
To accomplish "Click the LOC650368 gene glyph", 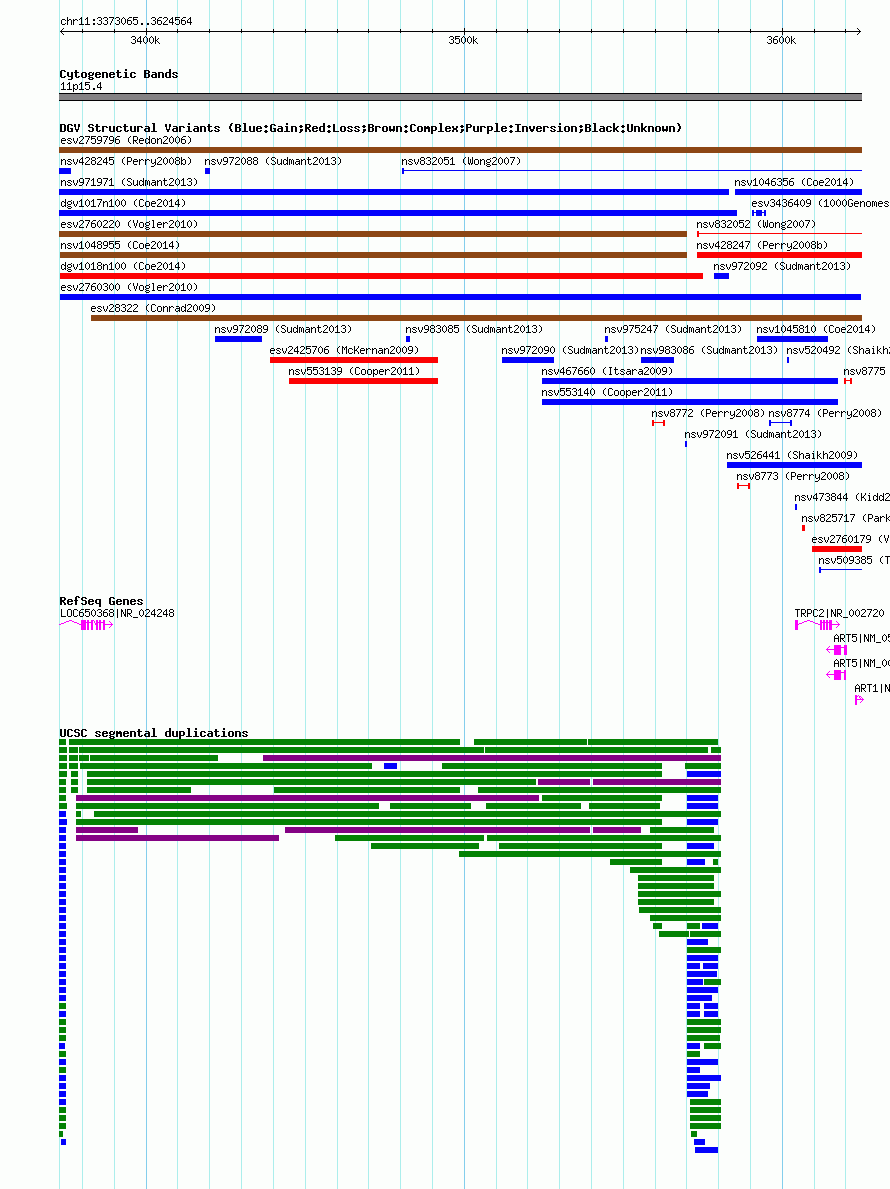I will [86, 625].
